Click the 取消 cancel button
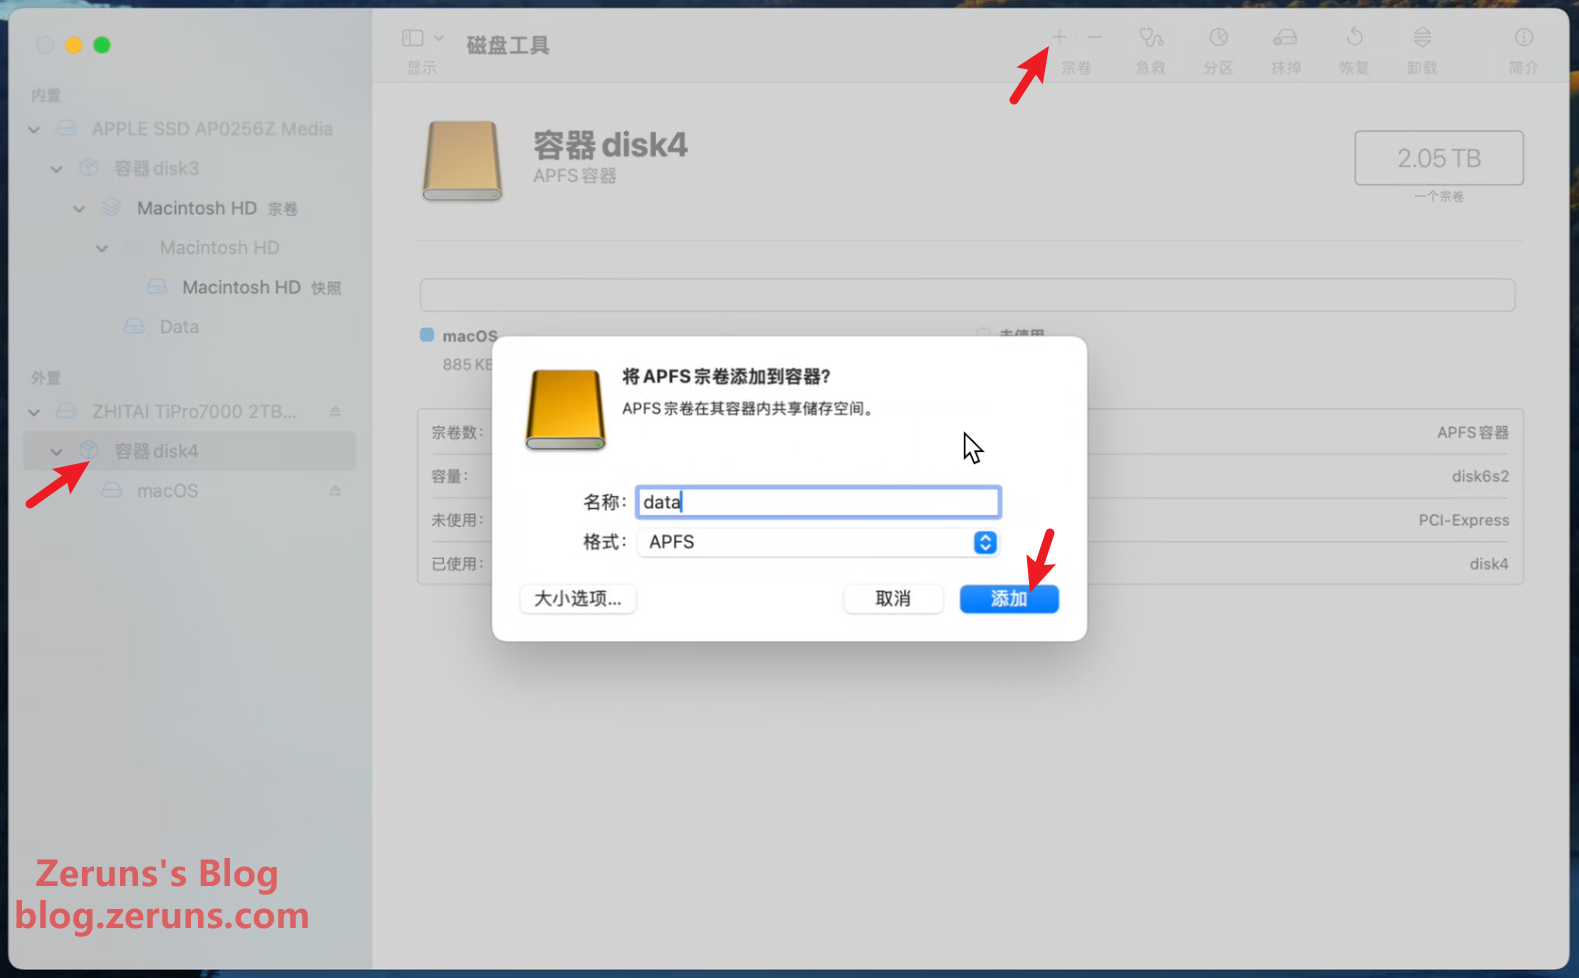Image resolution: width=1579 pixels, height=978 pixels. coord(893,599)
